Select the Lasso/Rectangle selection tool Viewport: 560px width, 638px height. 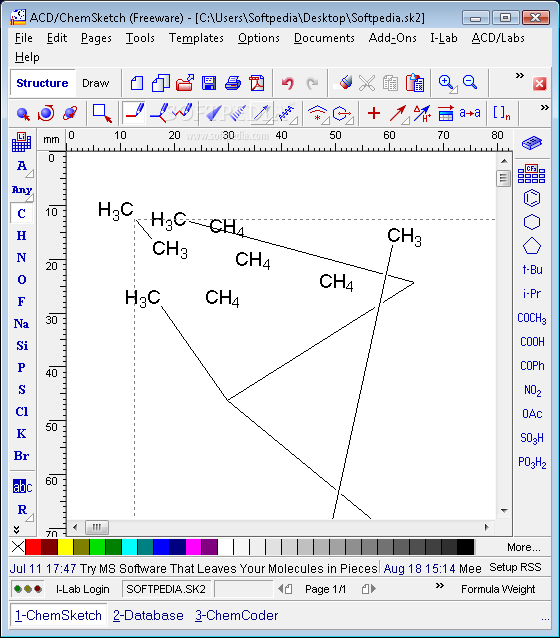tap(102, 113)
